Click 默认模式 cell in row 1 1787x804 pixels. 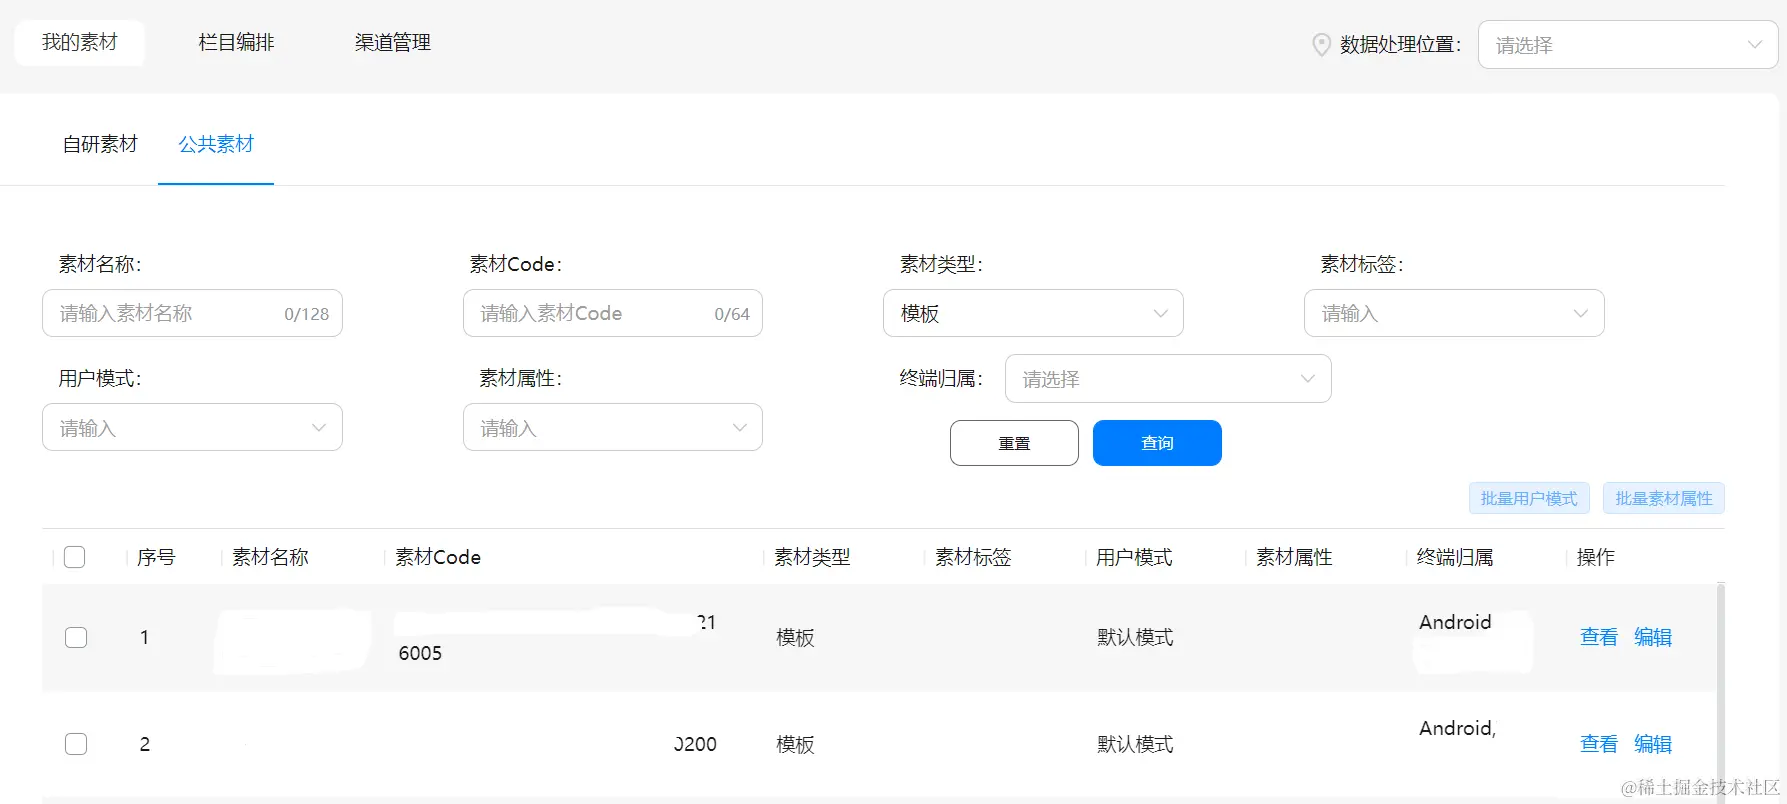[1135, 637]
